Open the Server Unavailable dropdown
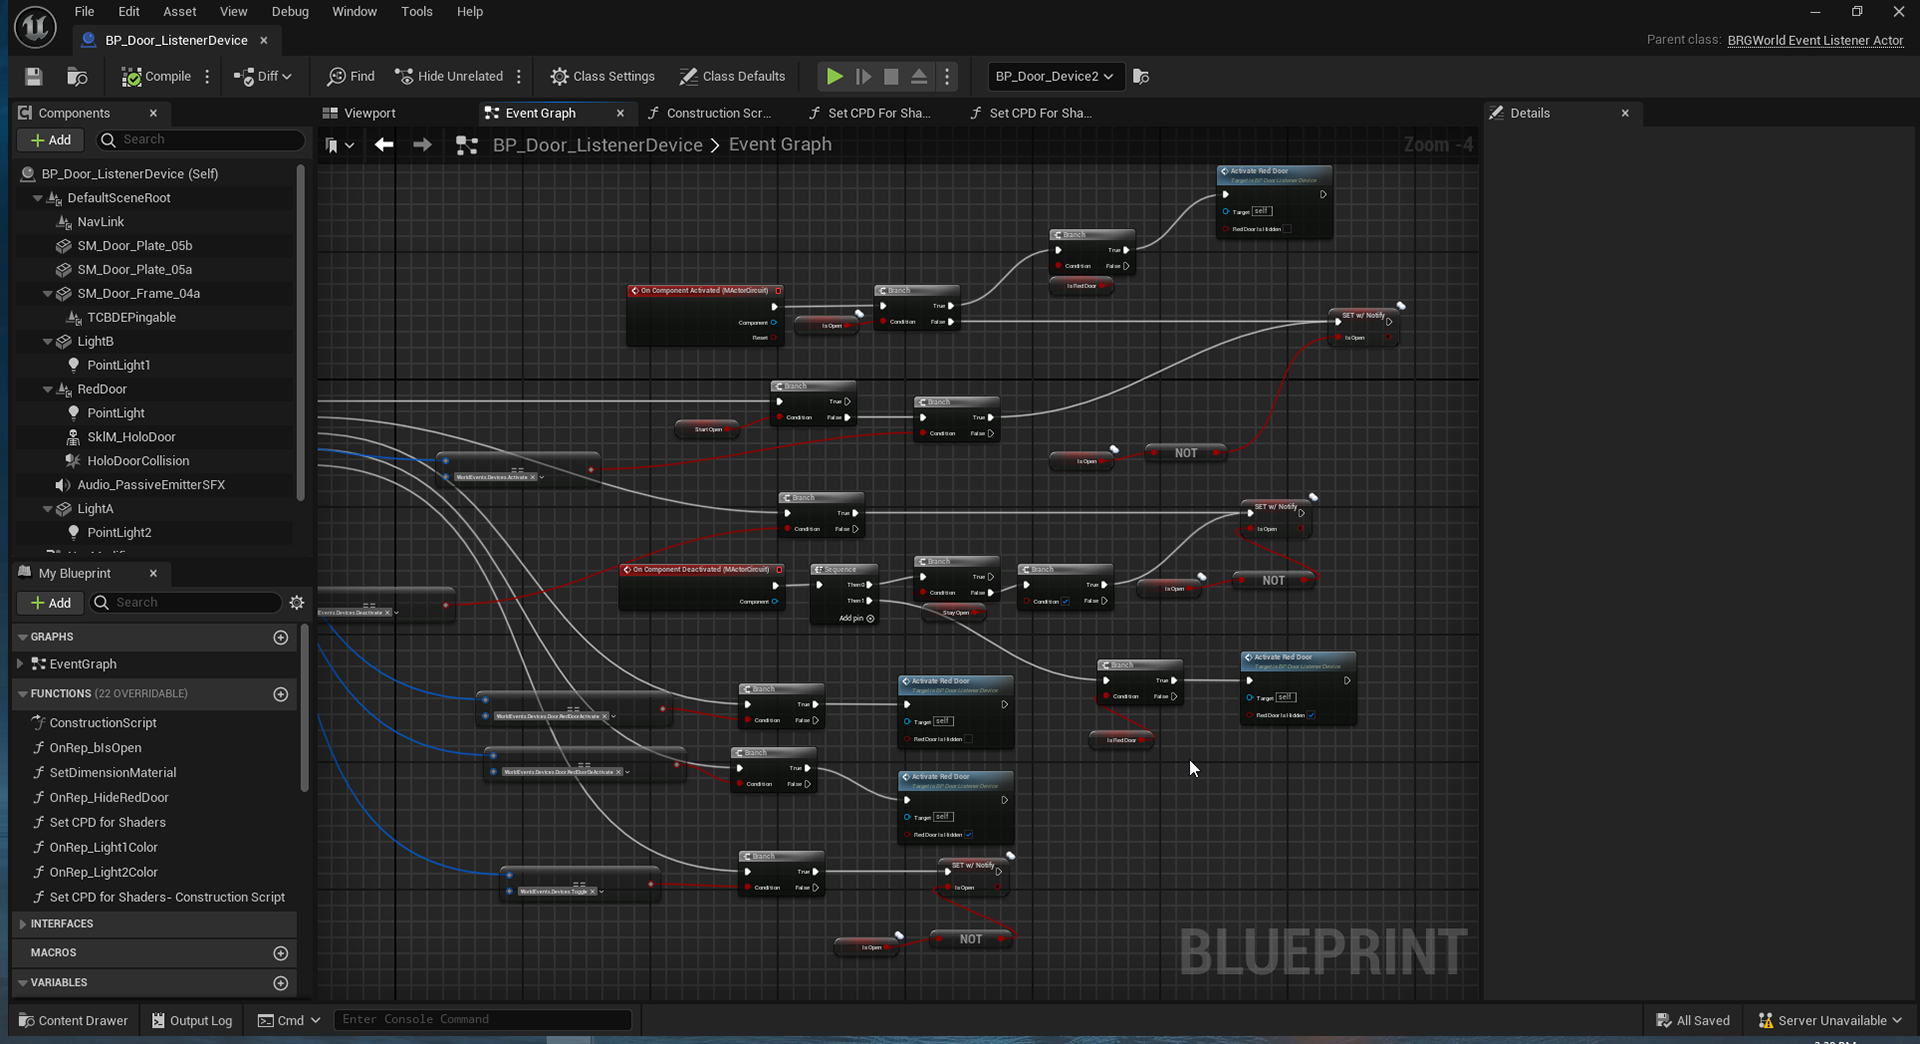1920x1044 pixels. tap(1831, 1021)
